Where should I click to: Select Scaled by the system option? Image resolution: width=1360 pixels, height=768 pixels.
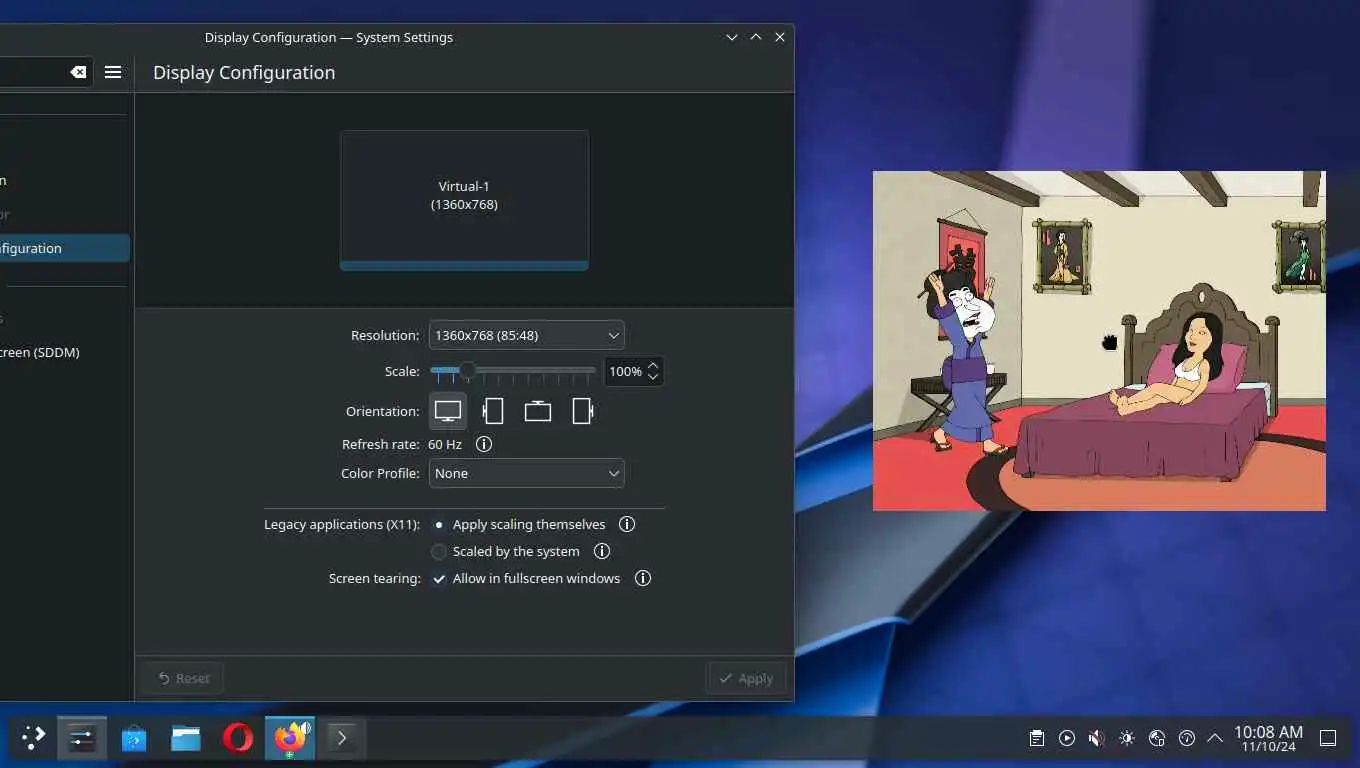point(505,551)
